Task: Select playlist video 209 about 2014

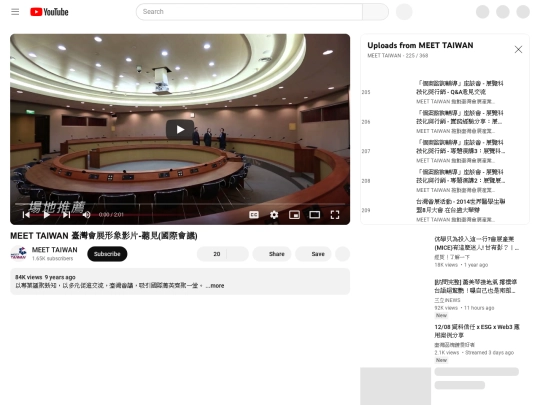Action: (x=445, y=210)
